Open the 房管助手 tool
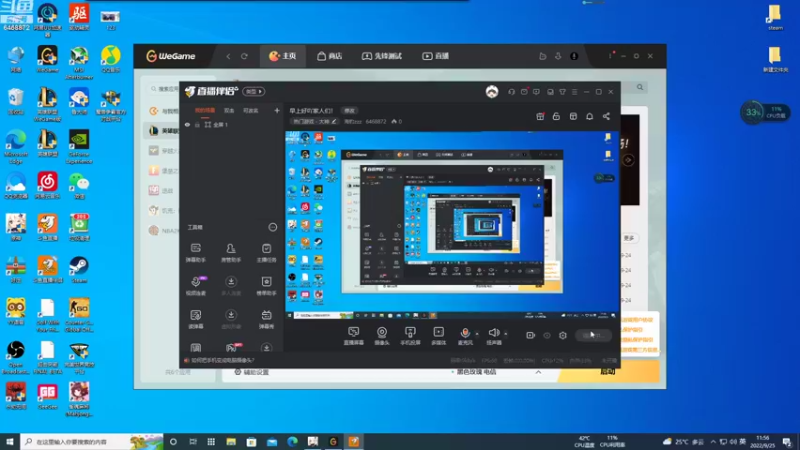Viewport: 800px width, 450px height. pos(231,253)
